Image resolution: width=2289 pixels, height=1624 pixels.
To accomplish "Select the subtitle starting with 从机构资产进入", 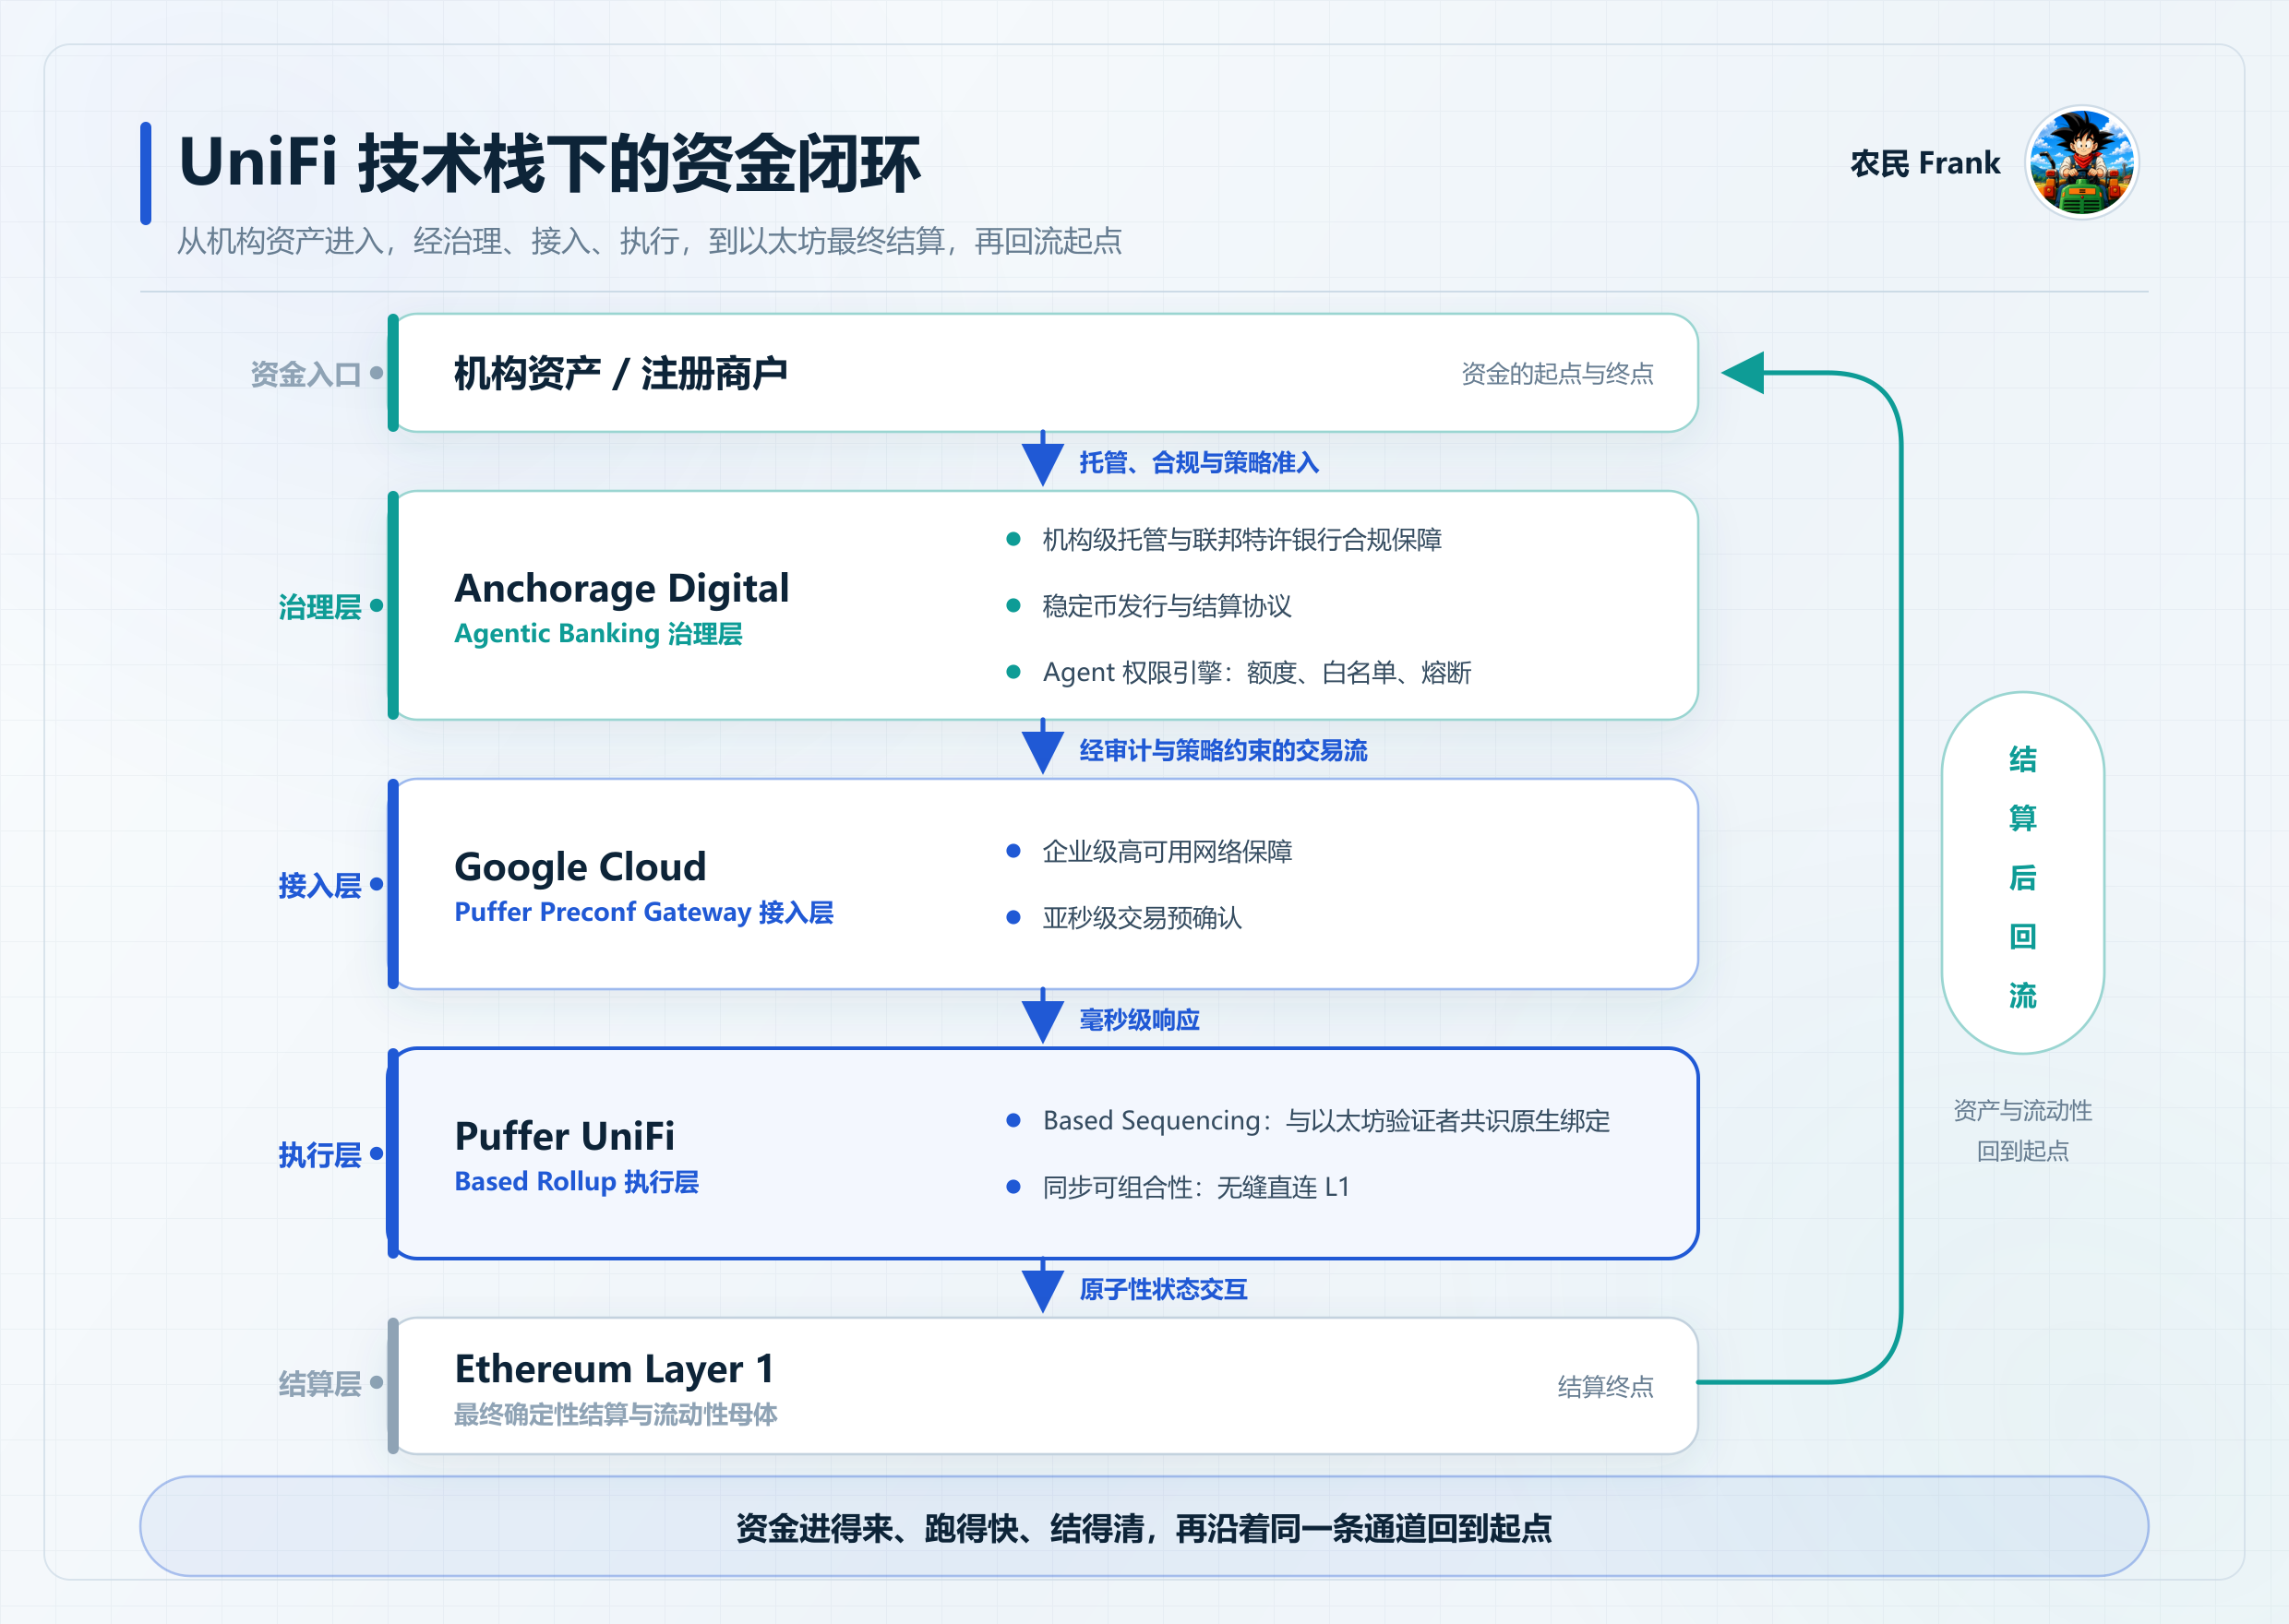I will pos(649,241).
